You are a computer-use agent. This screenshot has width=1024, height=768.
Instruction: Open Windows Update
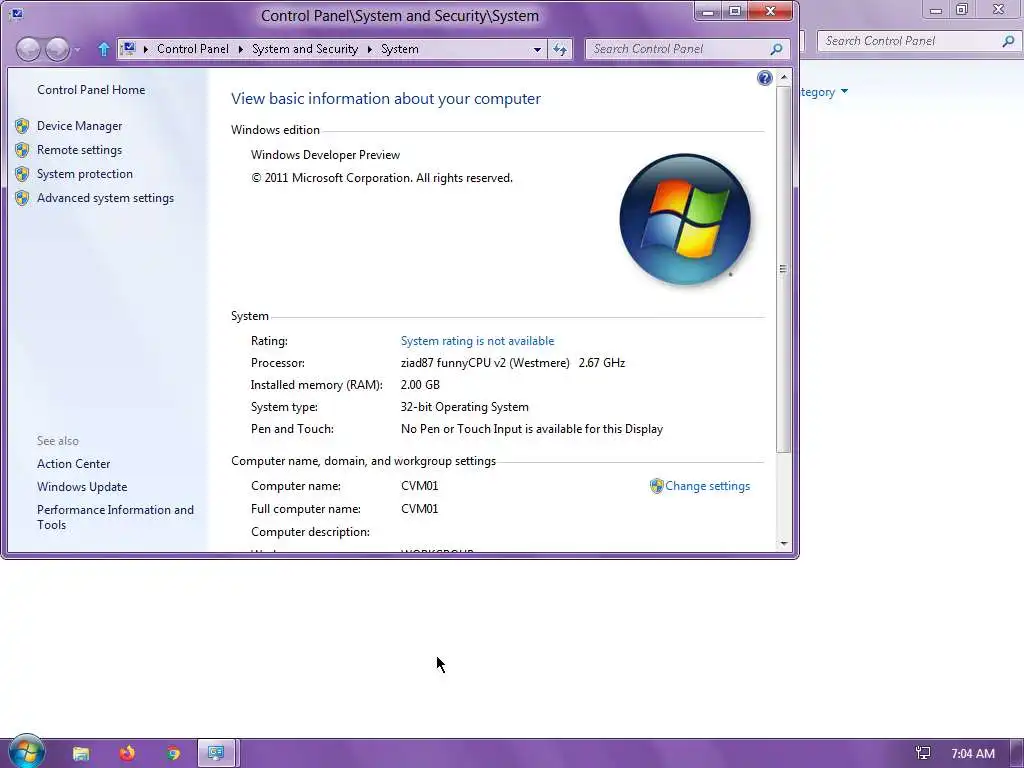click(x=82, y=487)
